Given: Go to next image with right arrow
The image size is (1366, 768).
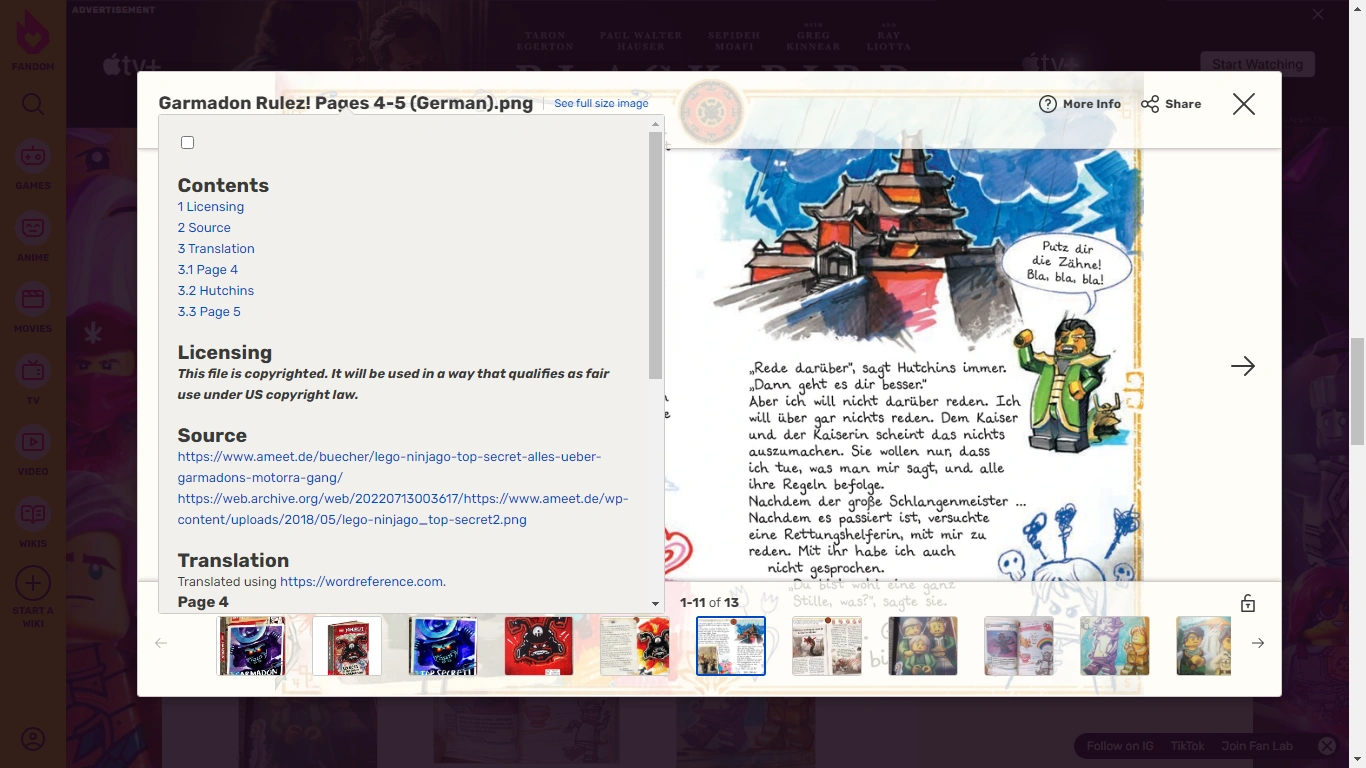Looking at the screenshot, I should pyautogui.click(x=1243, y=366).
